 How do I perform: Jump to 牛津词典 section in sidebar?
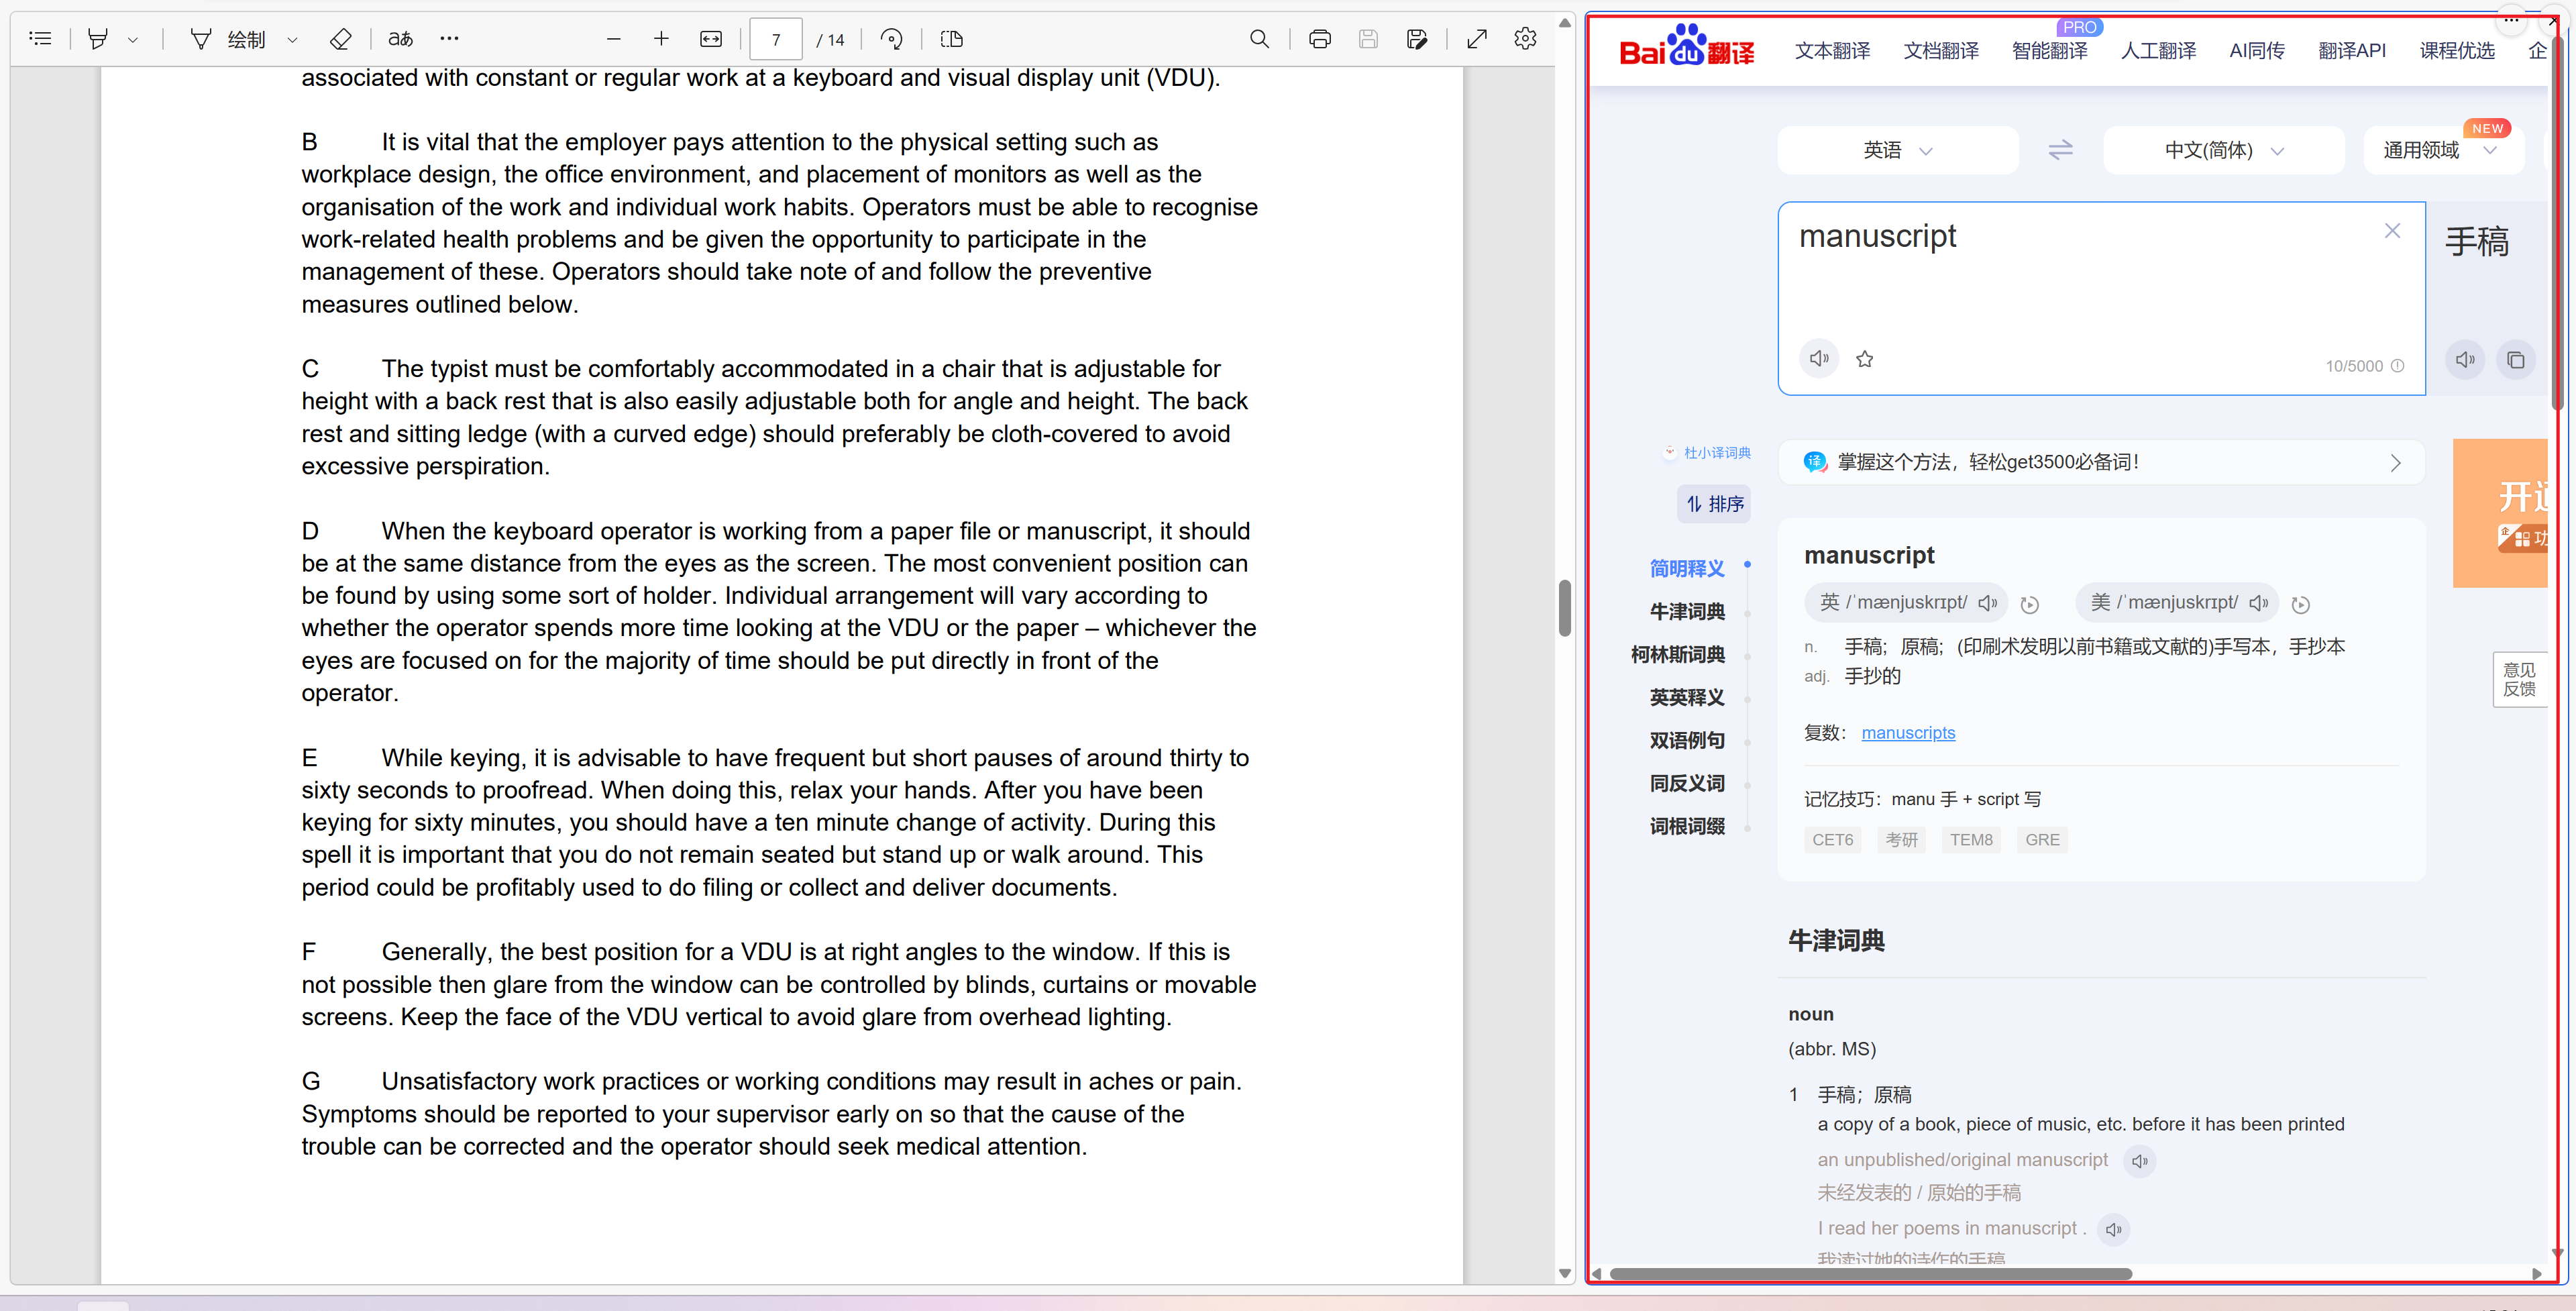(1686, 611)
